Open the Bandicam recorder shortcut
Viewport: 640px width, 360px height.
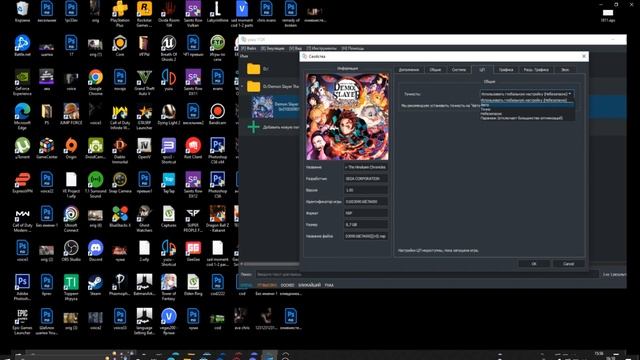(218, 114)
